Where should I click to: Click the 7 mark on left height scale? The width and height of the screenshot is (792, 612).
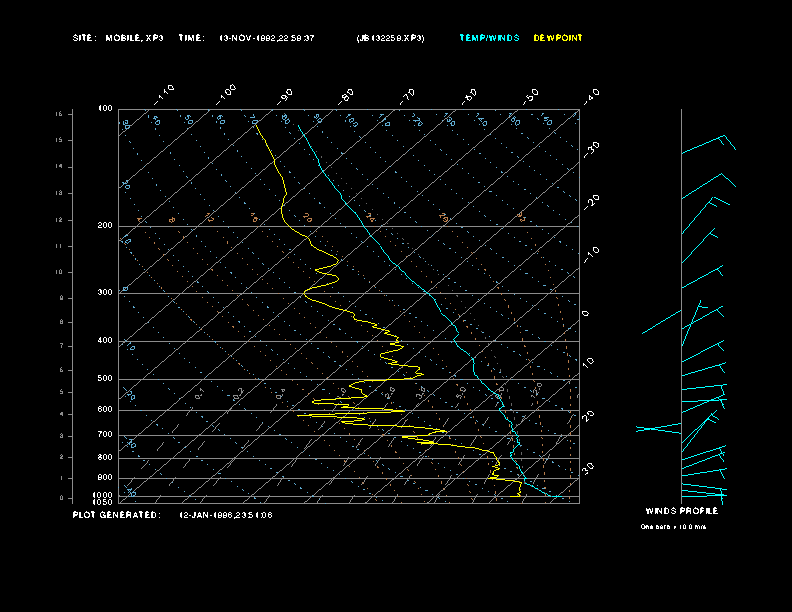coord(62,346)
